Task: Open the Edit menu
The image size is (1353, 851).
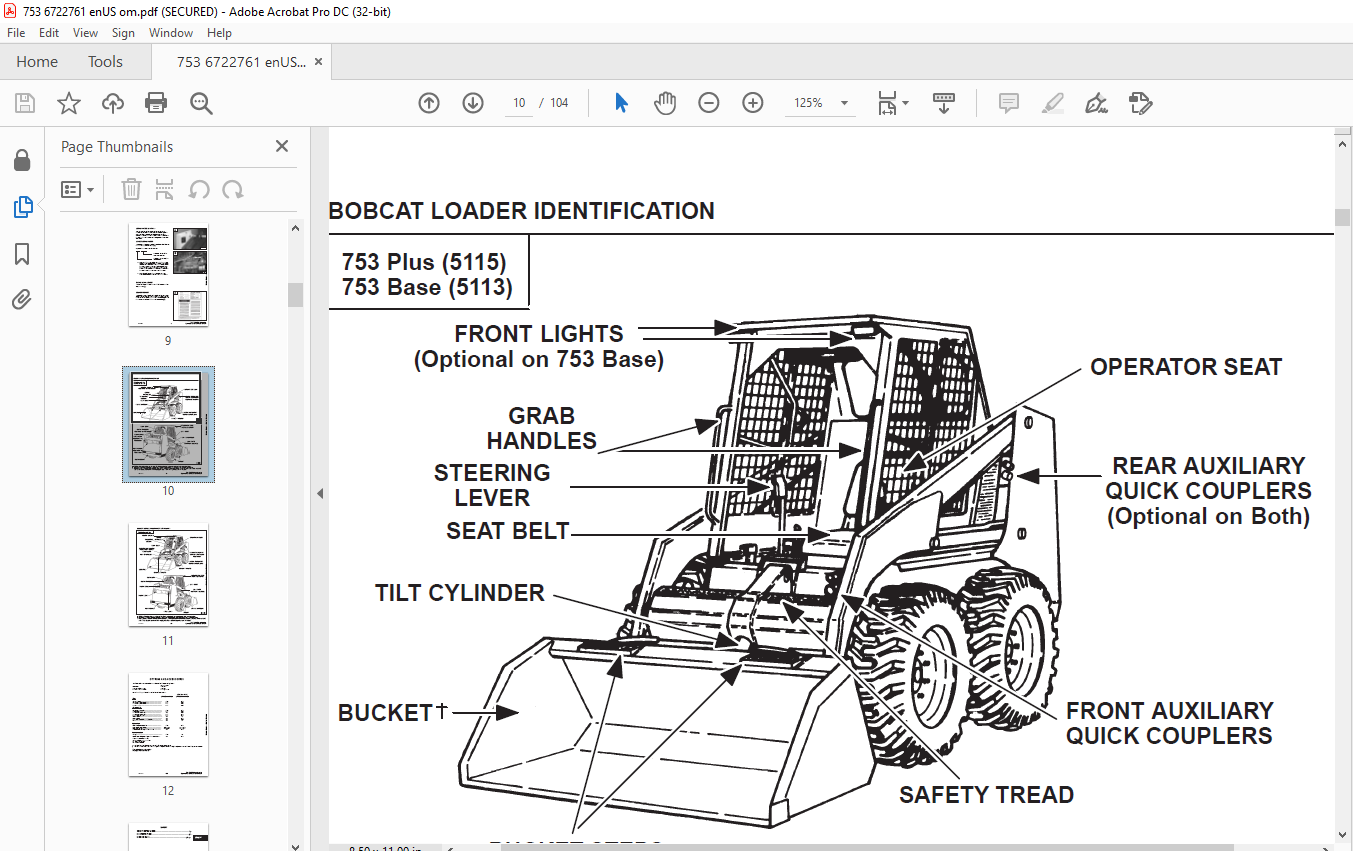Action: [x=49, y=33]
